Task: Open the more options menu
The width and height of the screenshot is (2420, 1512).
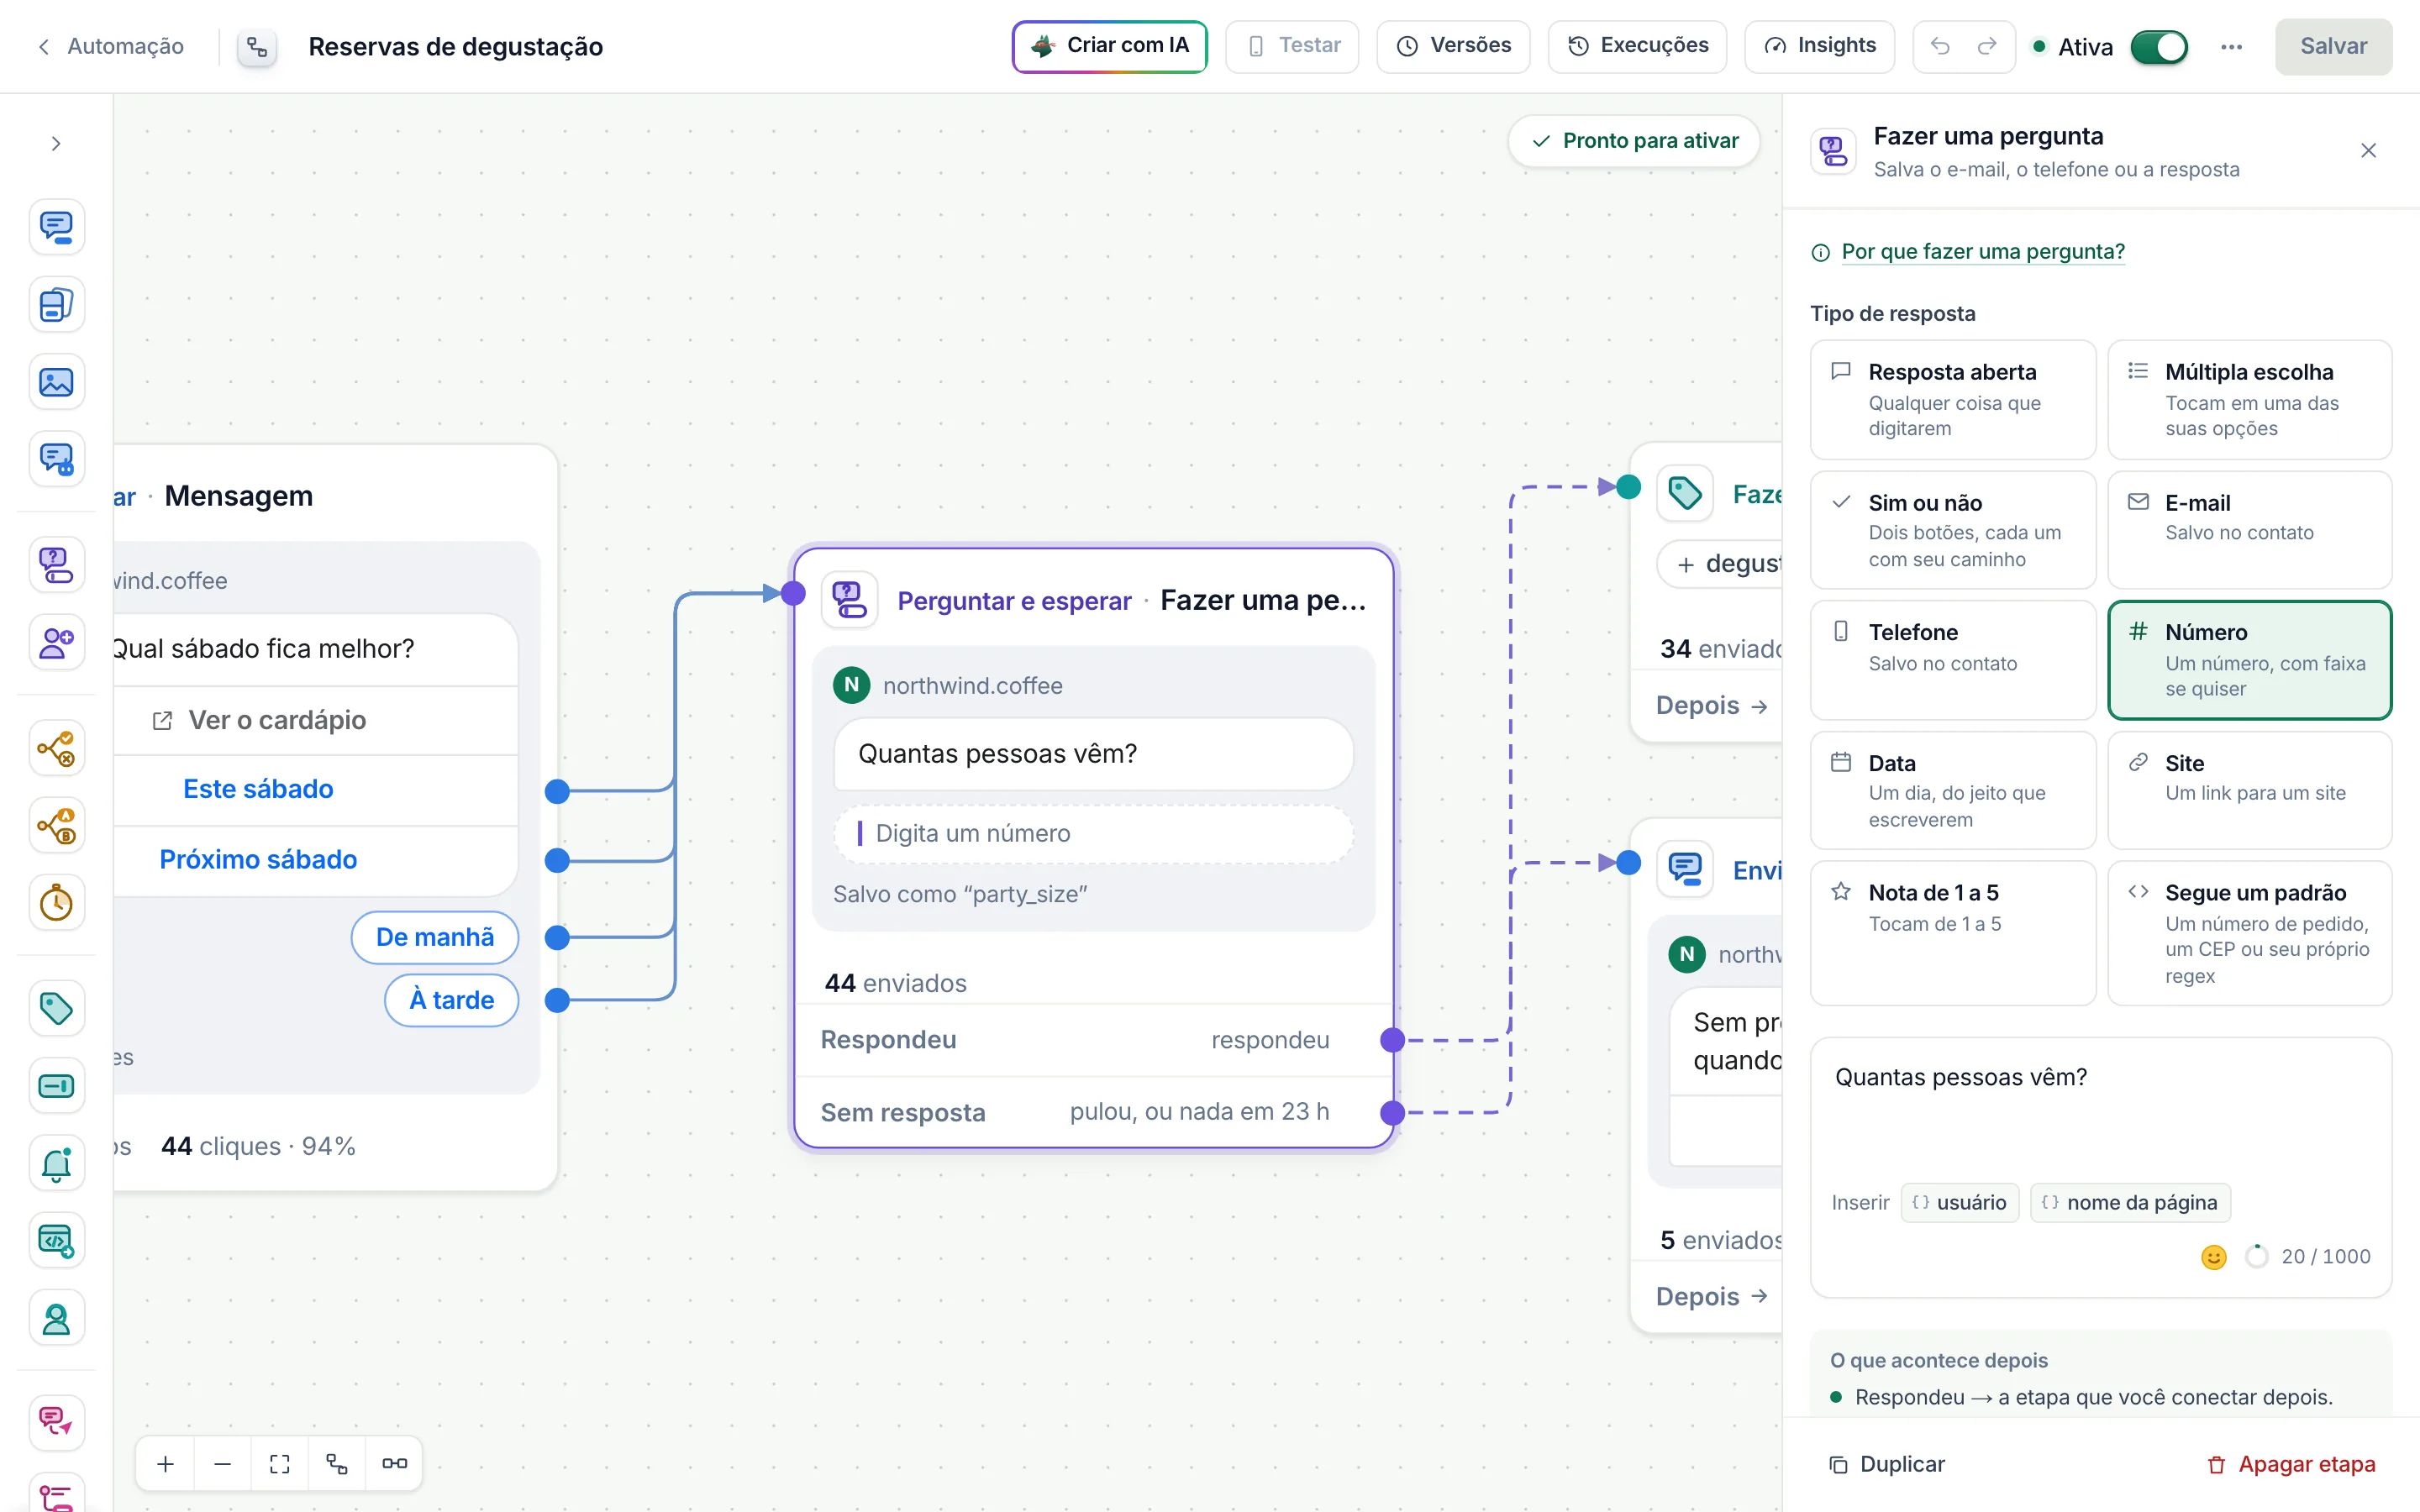Action: 2231,46
